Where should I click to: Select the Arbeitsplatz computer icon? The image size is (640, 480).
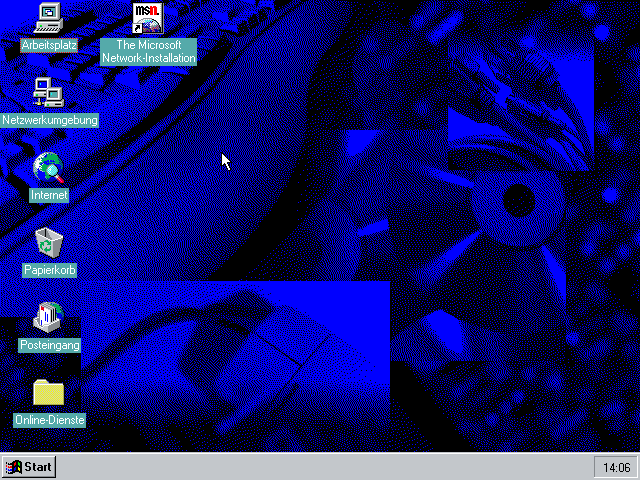click(x=48, y=17)
